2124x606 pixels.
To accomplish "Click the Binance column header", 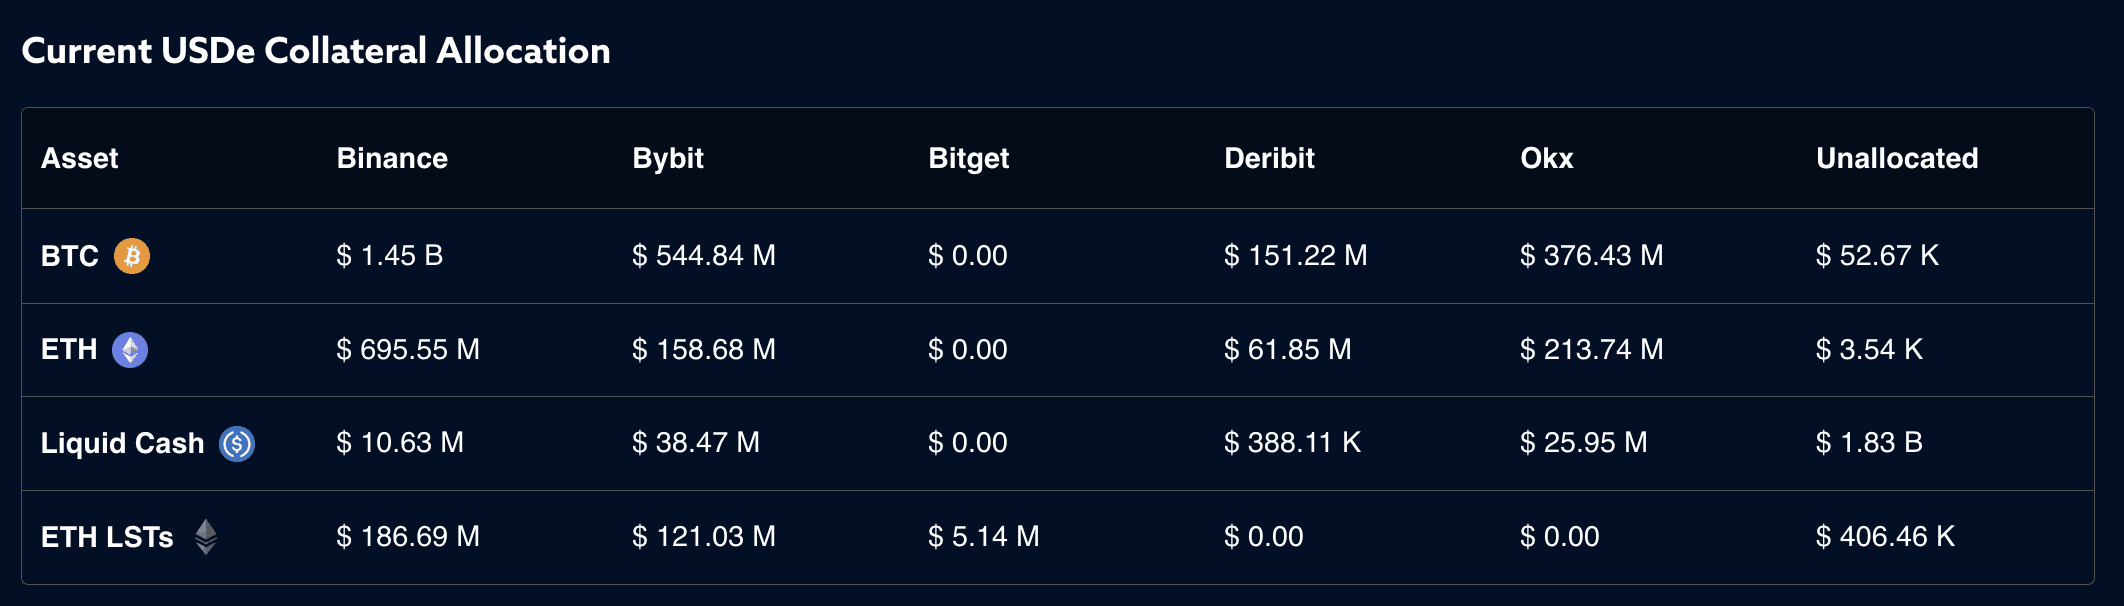I will (x=392, y=158).
